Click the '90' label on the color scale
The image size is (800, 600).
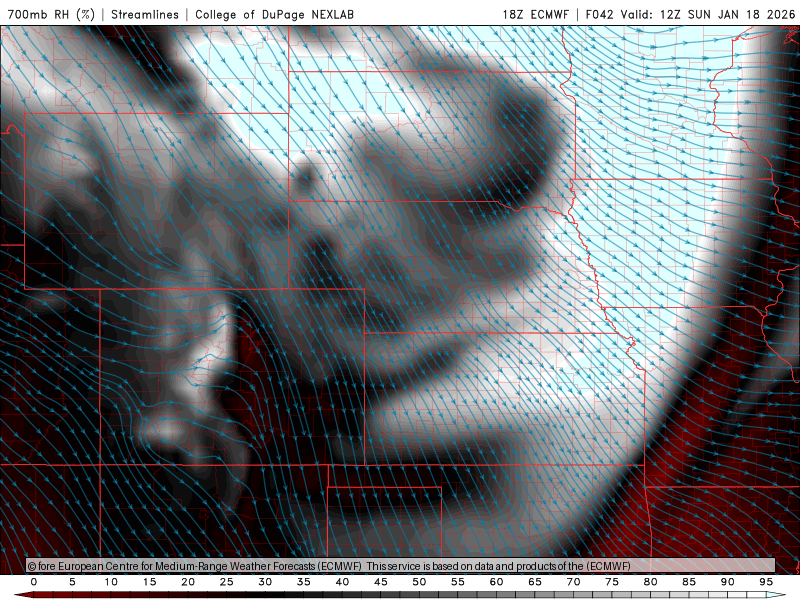[x=728, y=582]
